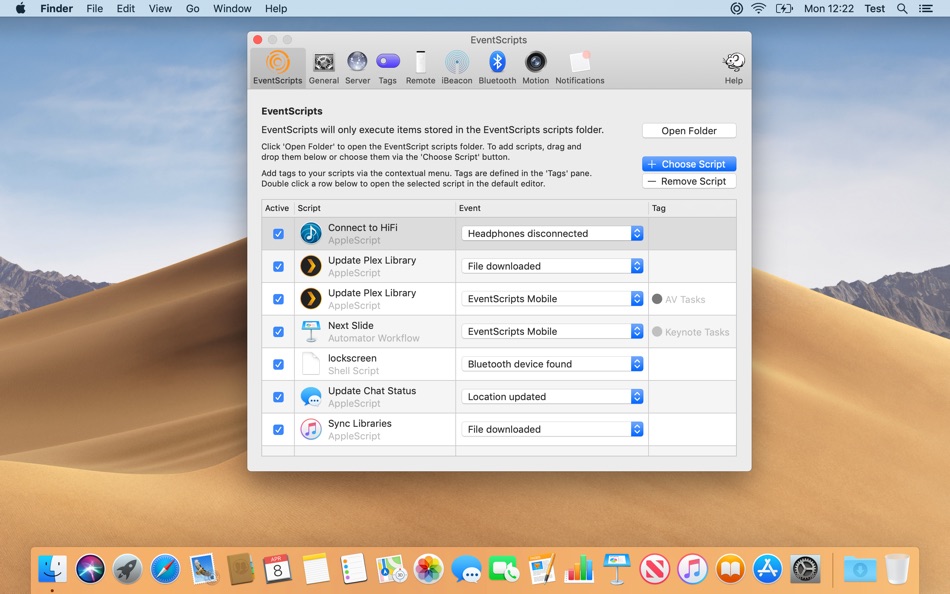950x594 pixels.
Task: Open EventScripts Help
Action: [x=733, y=67]
